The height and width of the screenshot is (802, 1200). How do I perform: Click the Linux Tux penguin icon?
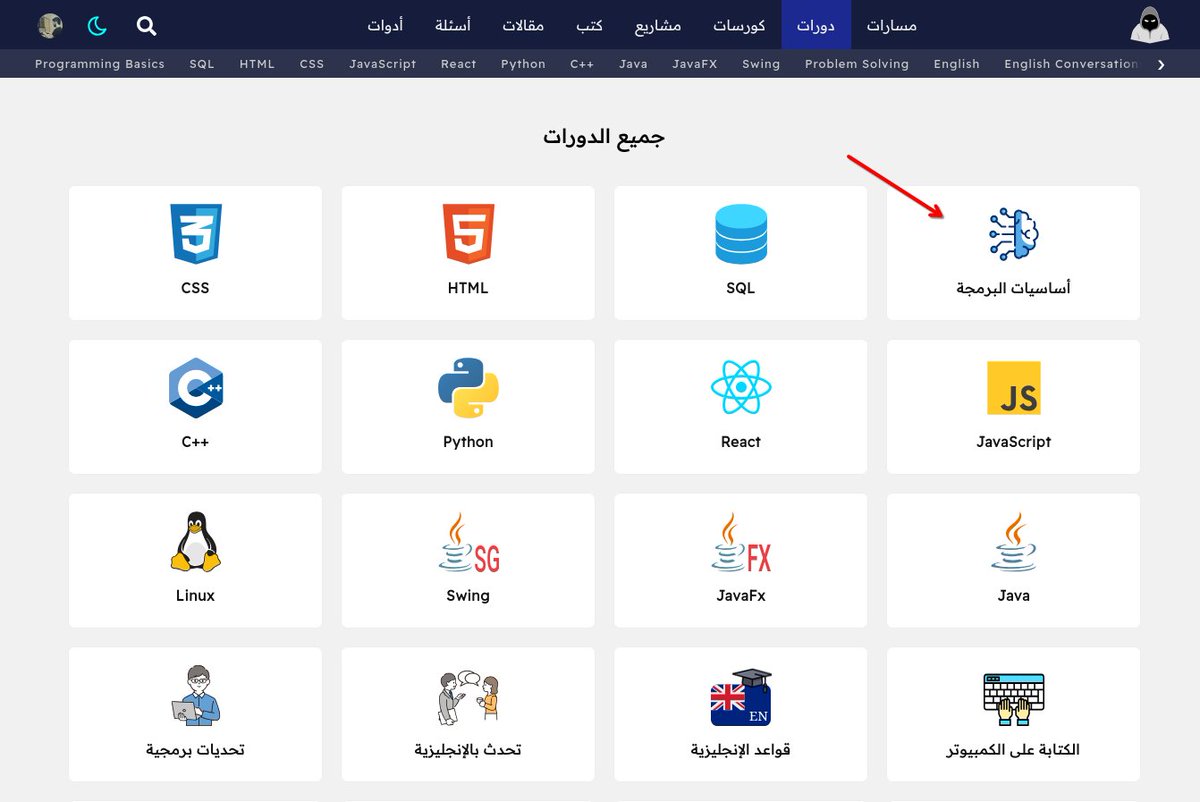click(194, 540)
